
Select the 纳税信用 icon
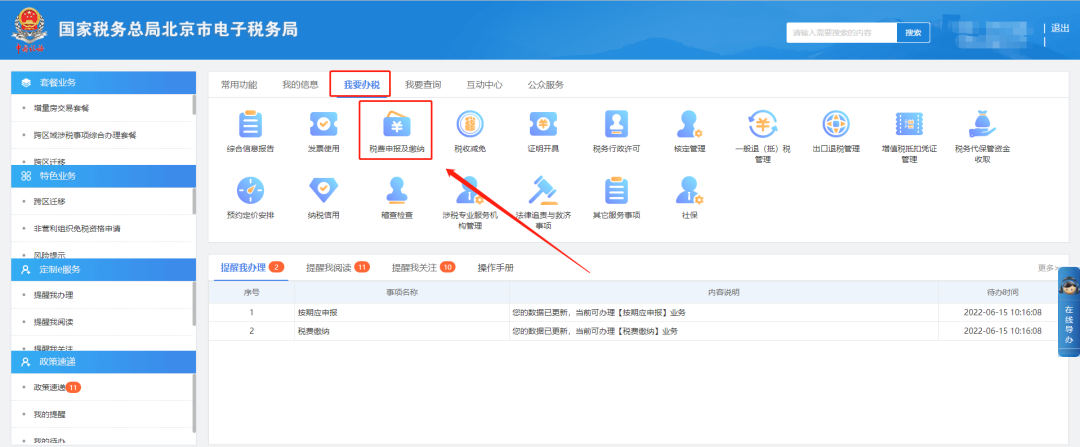[323, 190]
